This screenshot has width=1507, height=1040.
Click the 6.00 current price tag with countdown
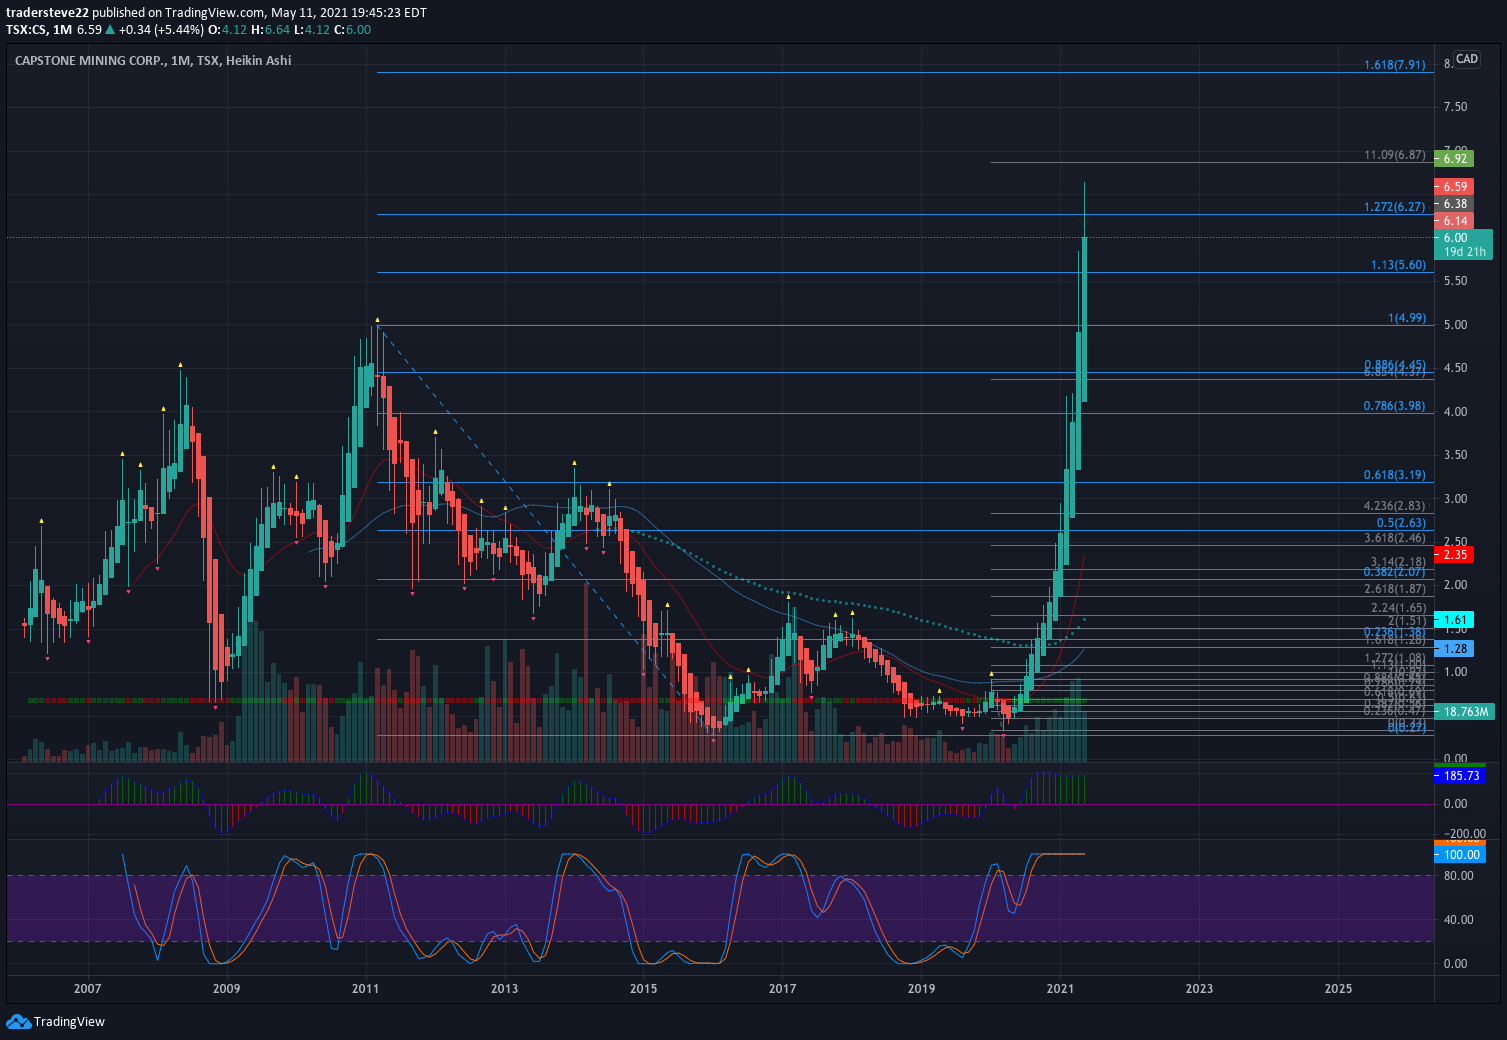point(1463,245)
